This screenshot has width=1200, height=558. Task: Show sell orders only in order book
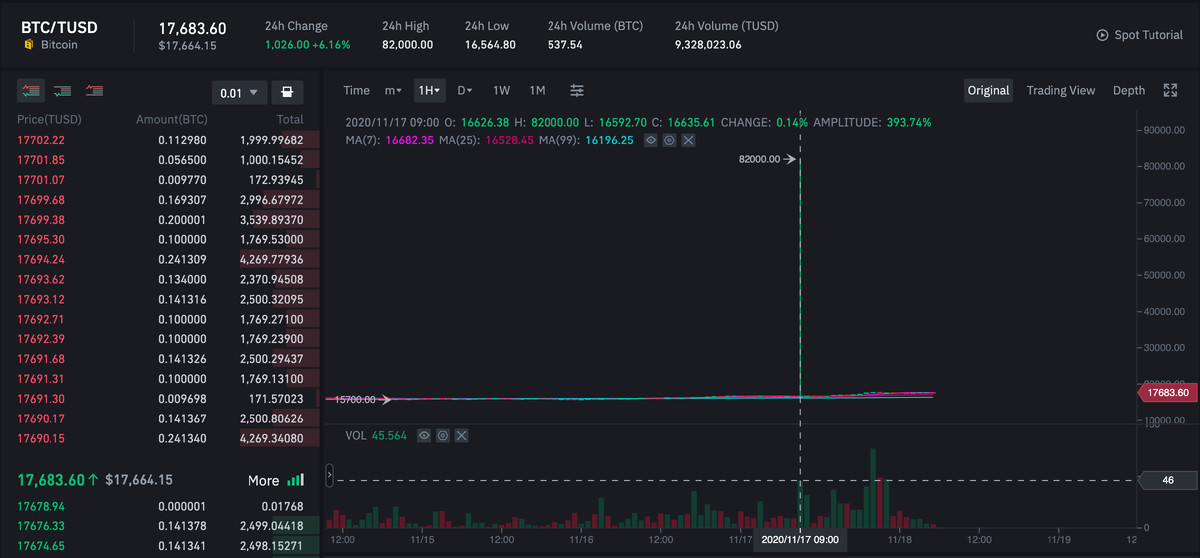[95, 91]
